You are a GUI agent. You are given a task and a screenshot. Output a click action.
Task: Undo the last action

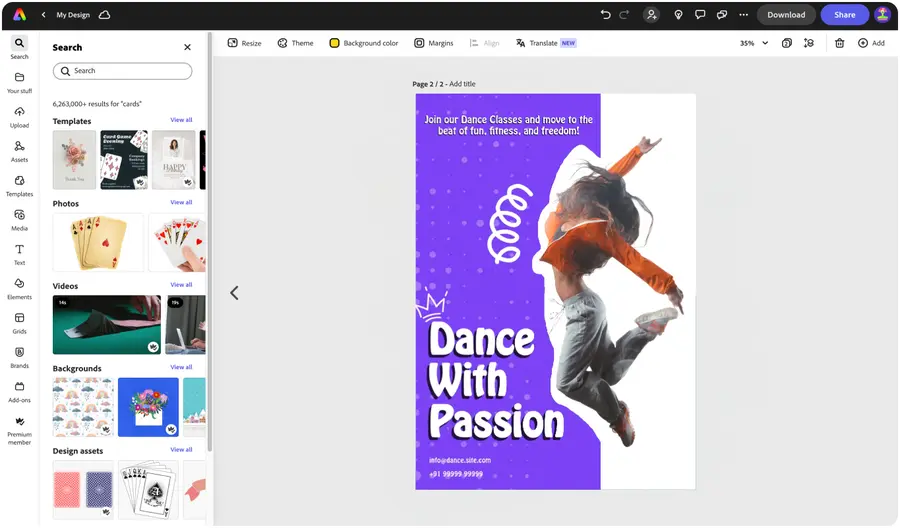point(605,15)
